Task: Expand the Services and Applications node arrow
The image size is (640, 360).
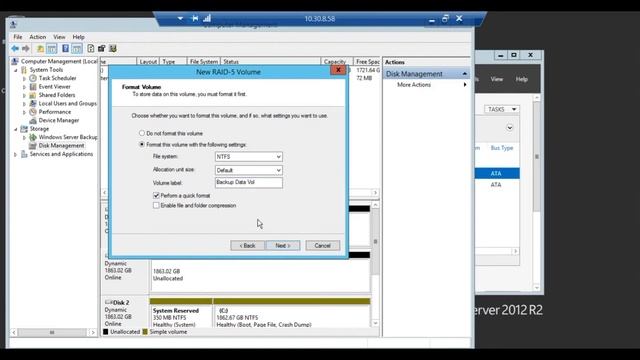Action: tap(16, 155)
